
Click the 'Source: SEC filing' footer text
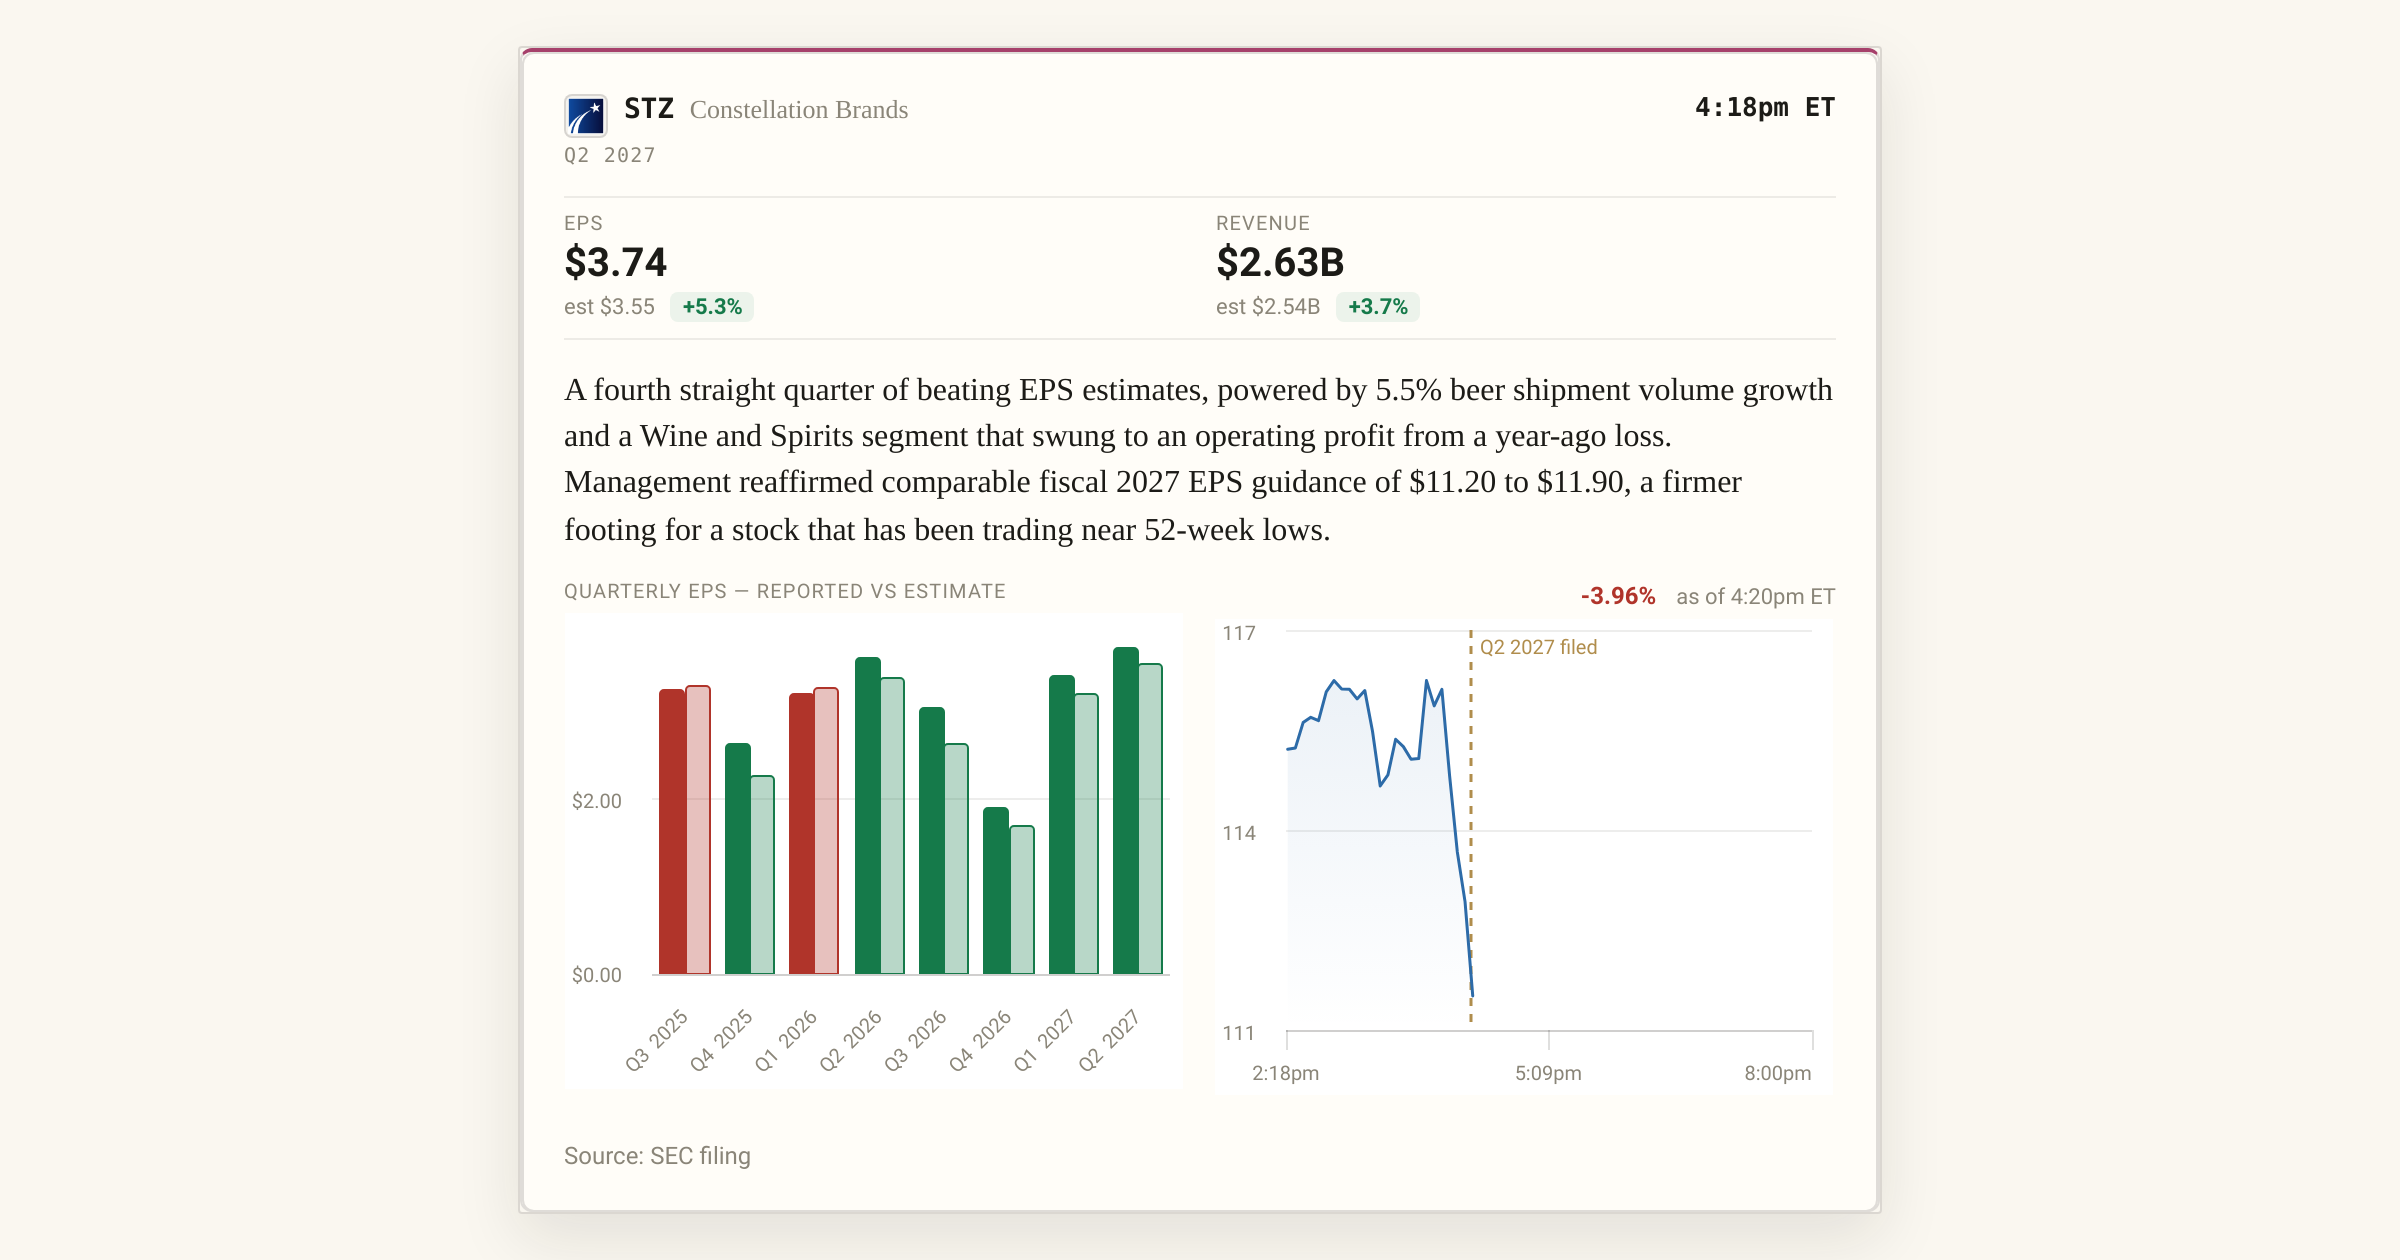point(657,1156)
